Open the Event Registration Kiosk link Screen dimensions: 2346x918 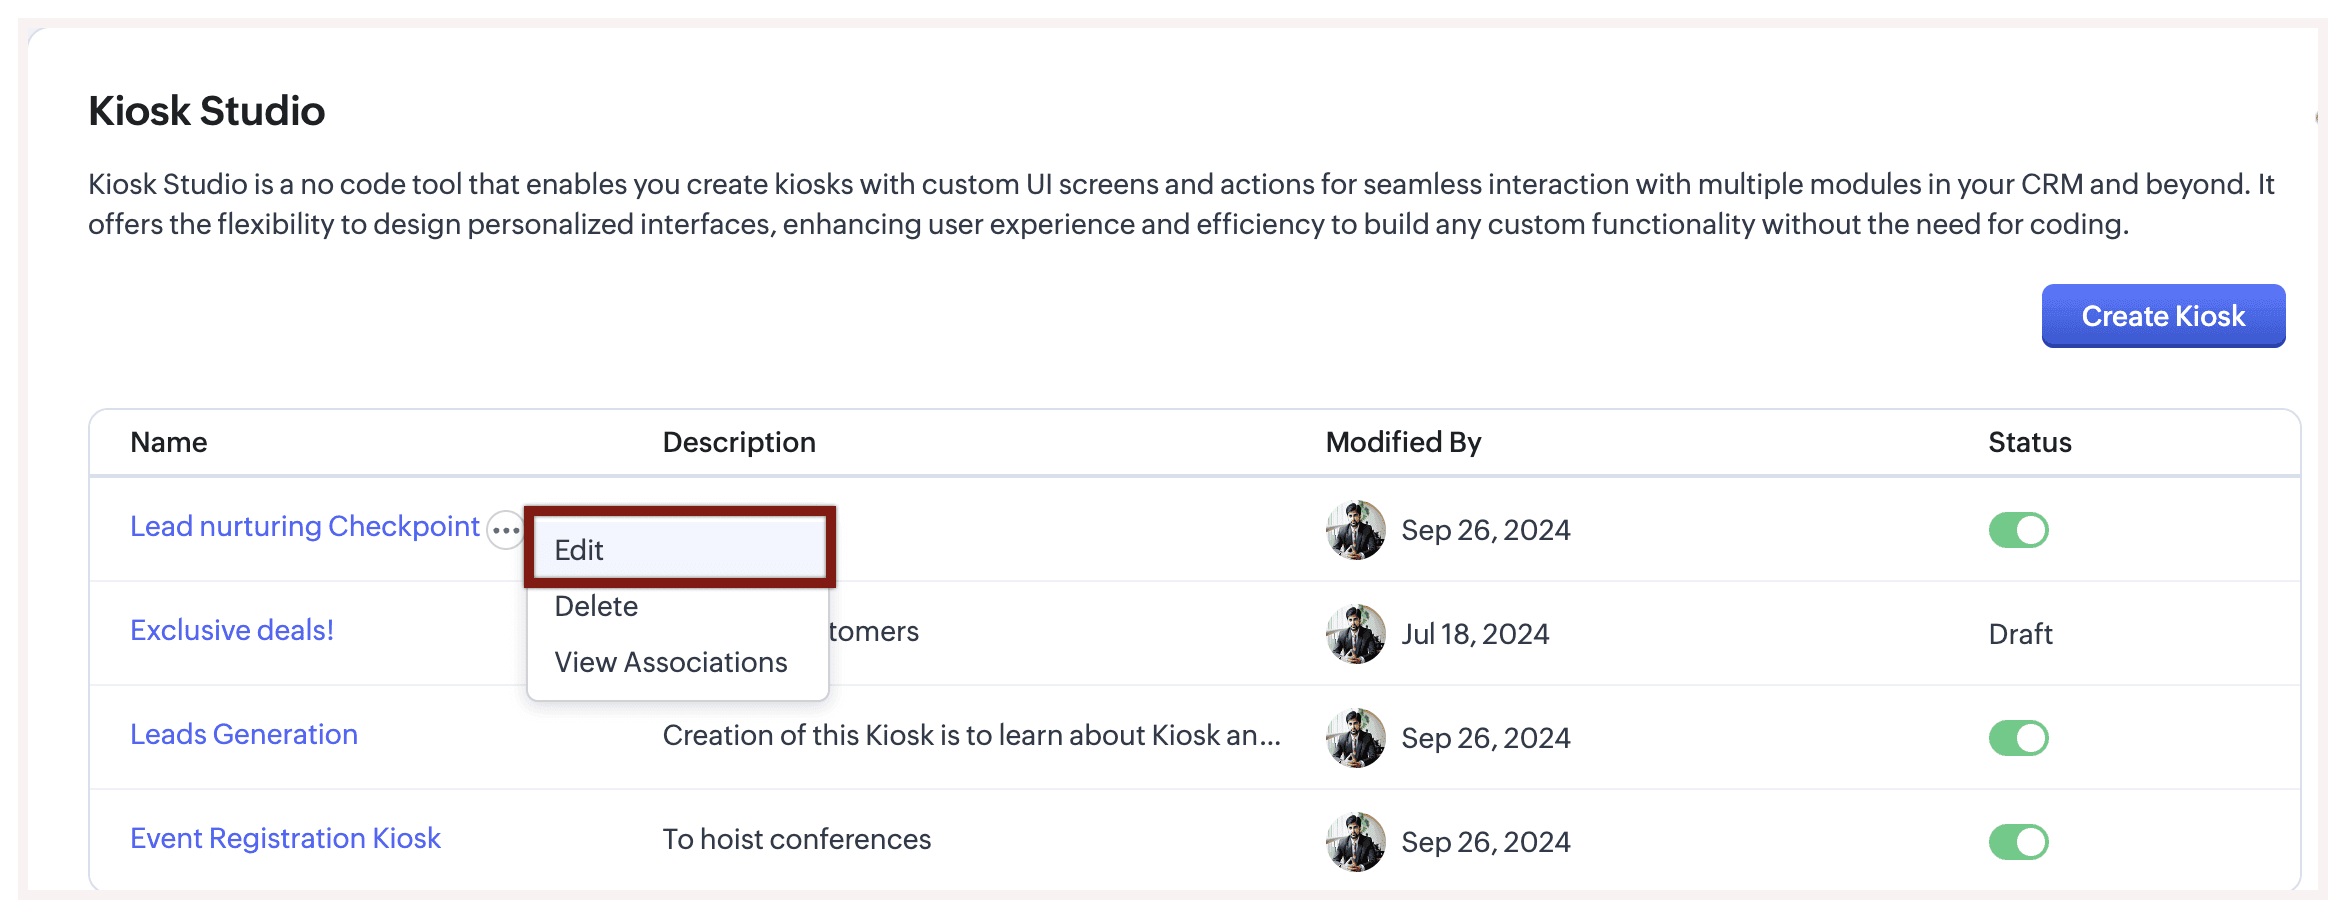pyautogui.click(x=285, y=839)
